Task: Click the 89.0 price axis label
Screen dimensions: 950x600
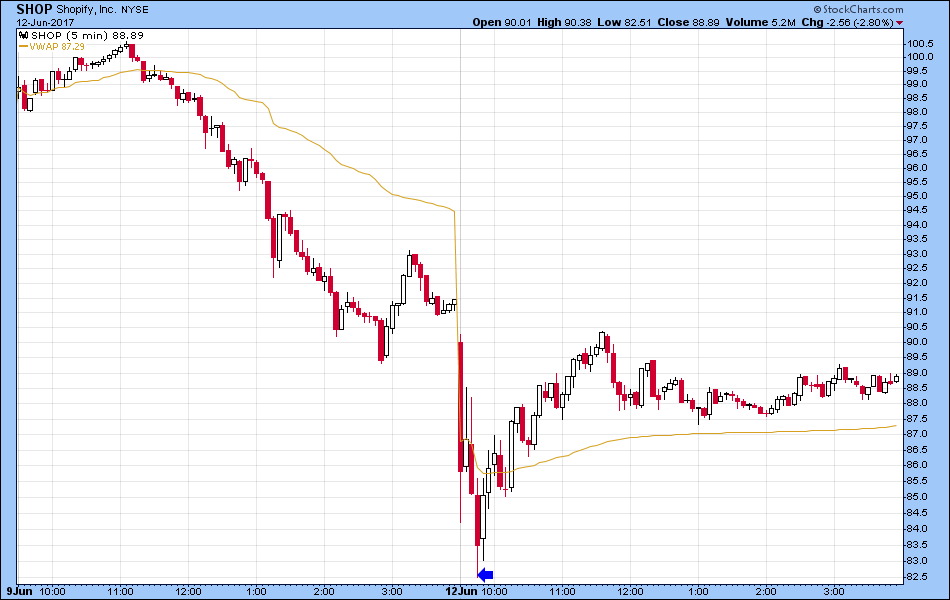Action: pyautogui.click(x=917, y=373)
